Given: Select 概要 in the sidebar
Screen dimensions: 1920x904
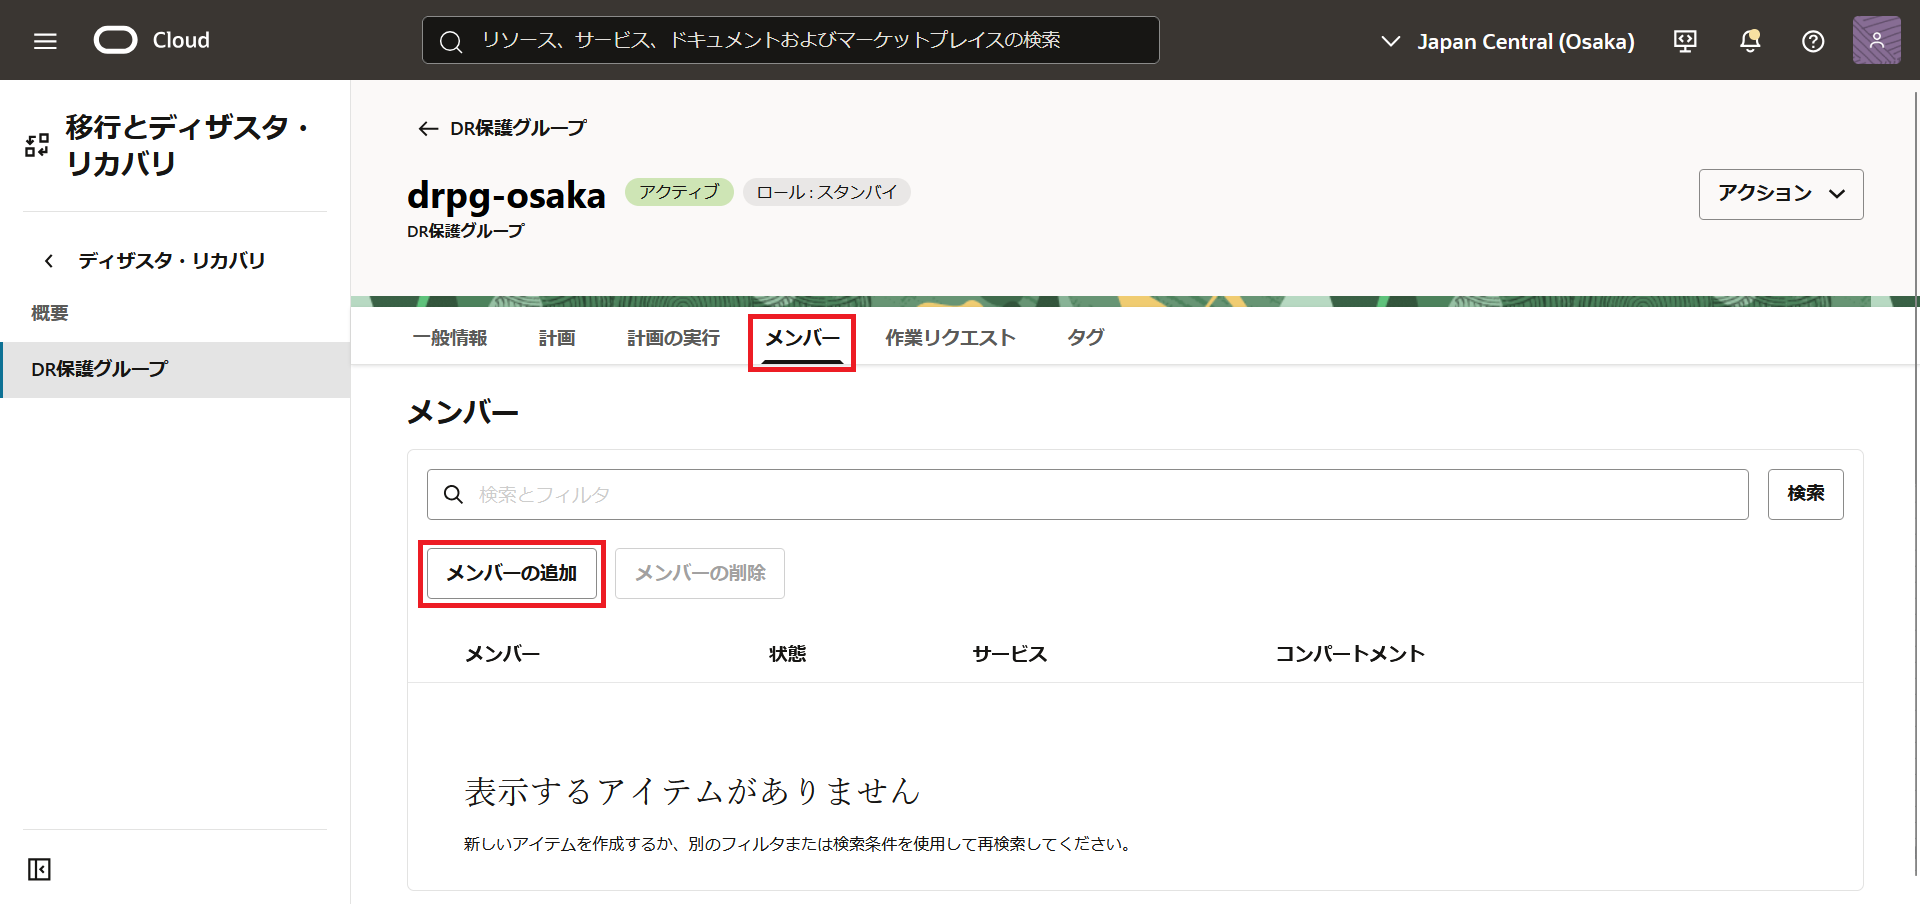Looking at the screenshot, I should pos(50,313).
